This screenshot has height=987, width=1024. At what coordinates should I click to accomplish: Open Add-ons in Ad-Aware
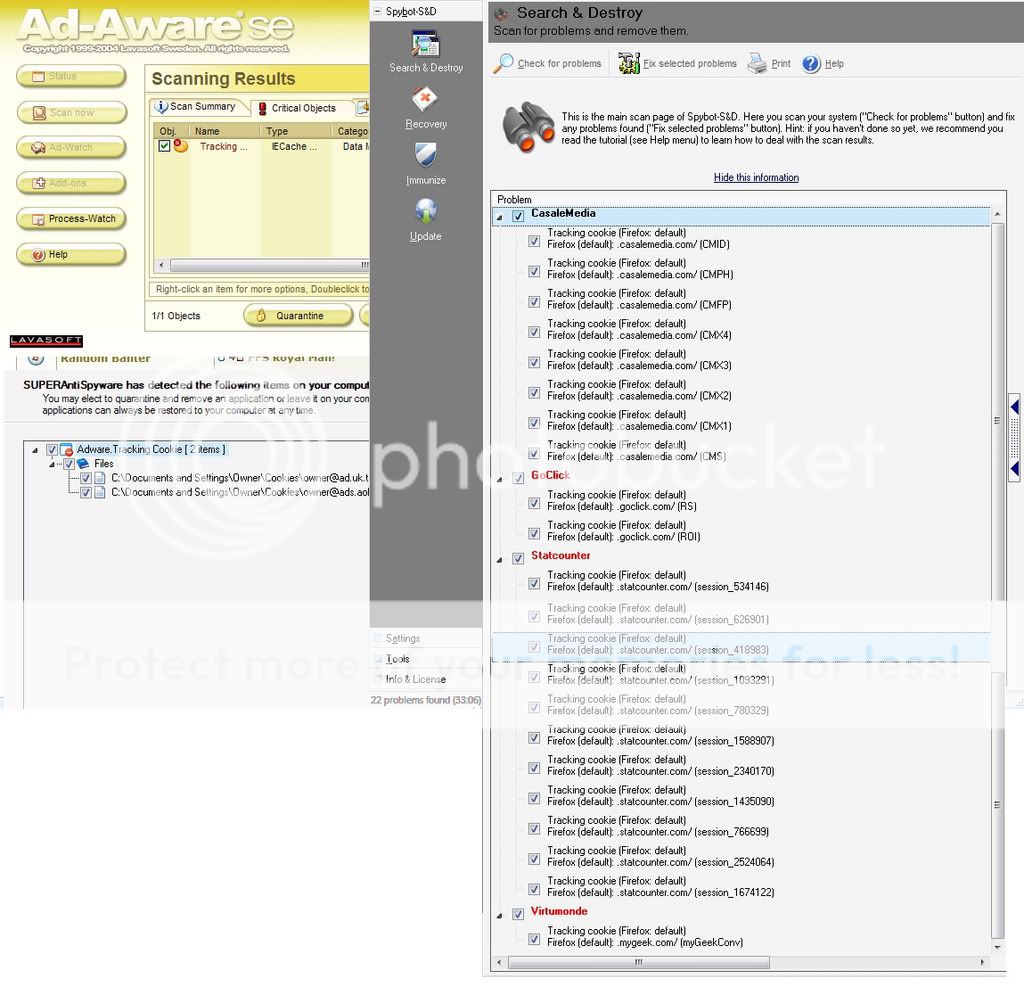tap(71, 184)
